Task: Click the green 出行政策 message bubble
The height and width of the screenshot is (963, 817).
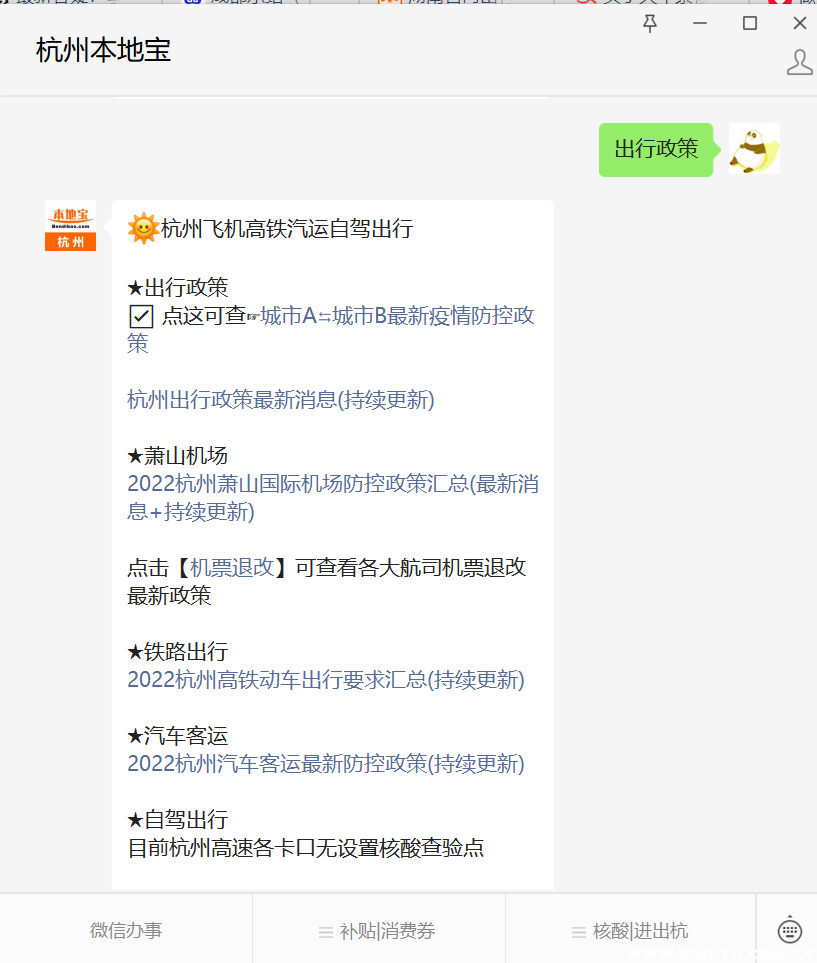Action: 656,149
